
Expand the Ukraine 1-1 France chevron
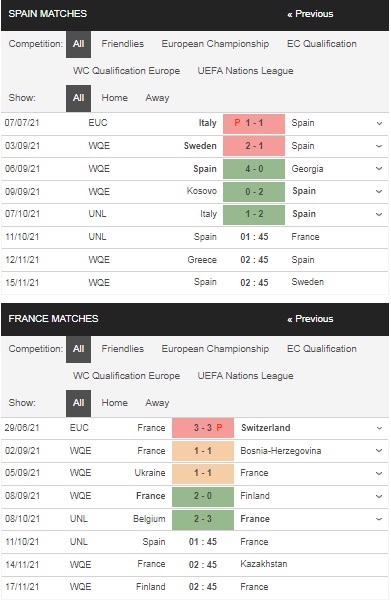click(379, 473)
